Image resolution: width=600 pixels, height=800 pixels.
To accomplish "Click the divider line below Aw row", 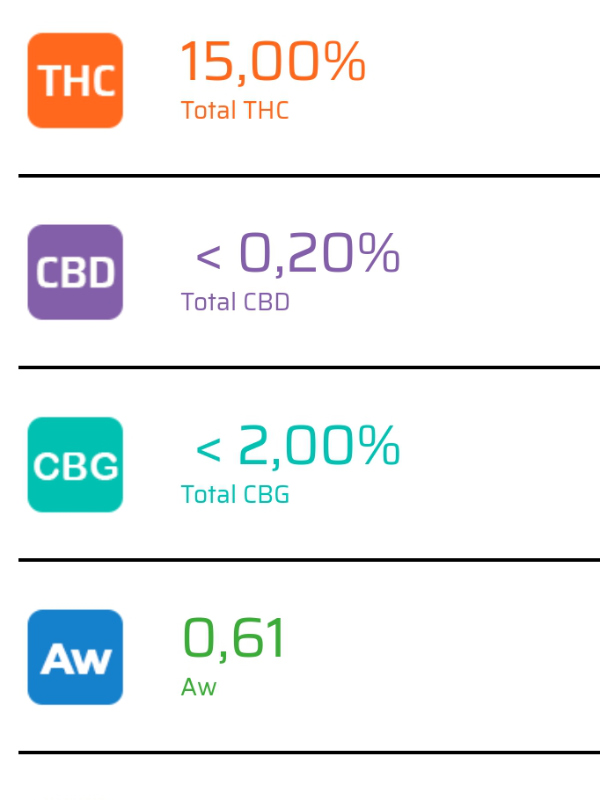I will [x=309, y=752].
